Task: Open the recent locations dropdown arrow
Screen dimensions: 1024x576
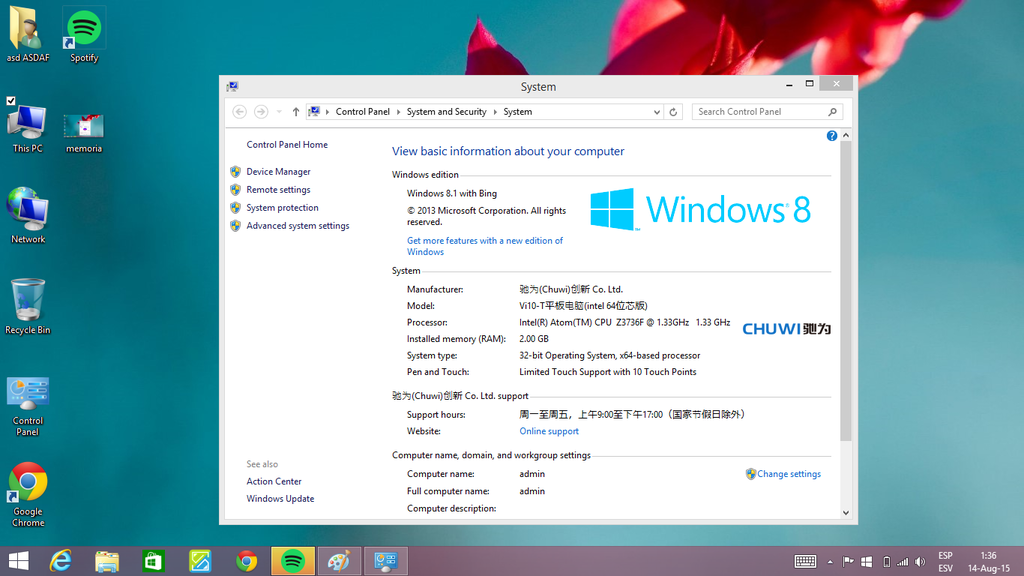Action: pyautogui.click(x=279, y=112)
